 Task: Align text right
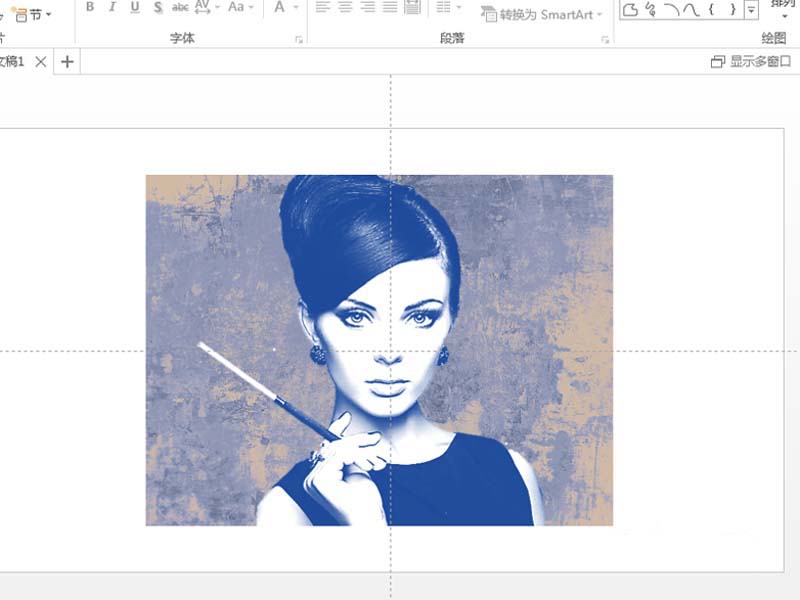tap(368, 7)
